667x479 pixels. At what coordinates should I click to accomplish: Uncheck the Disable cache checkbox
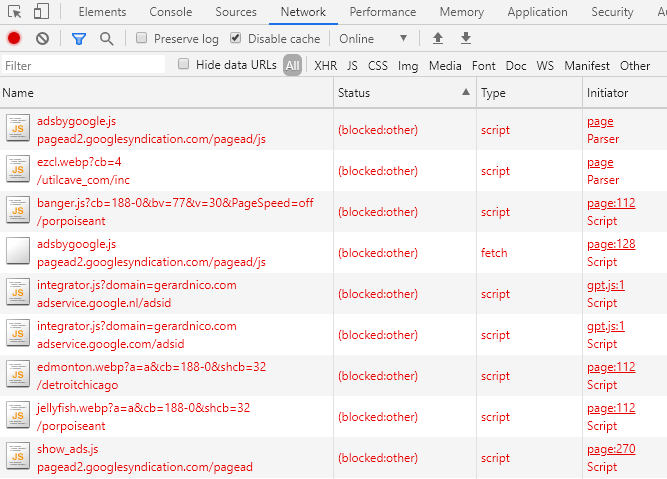point(236,38)
